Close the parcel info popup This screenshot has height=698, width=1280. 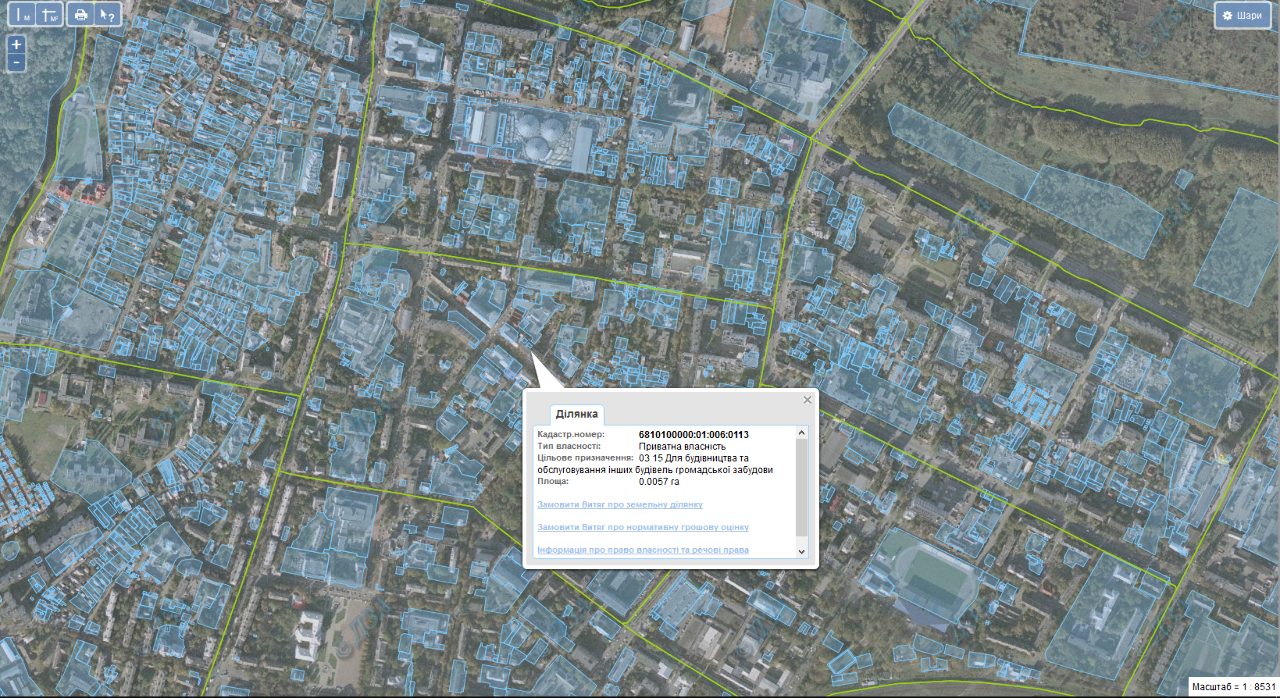coord(808,400)
